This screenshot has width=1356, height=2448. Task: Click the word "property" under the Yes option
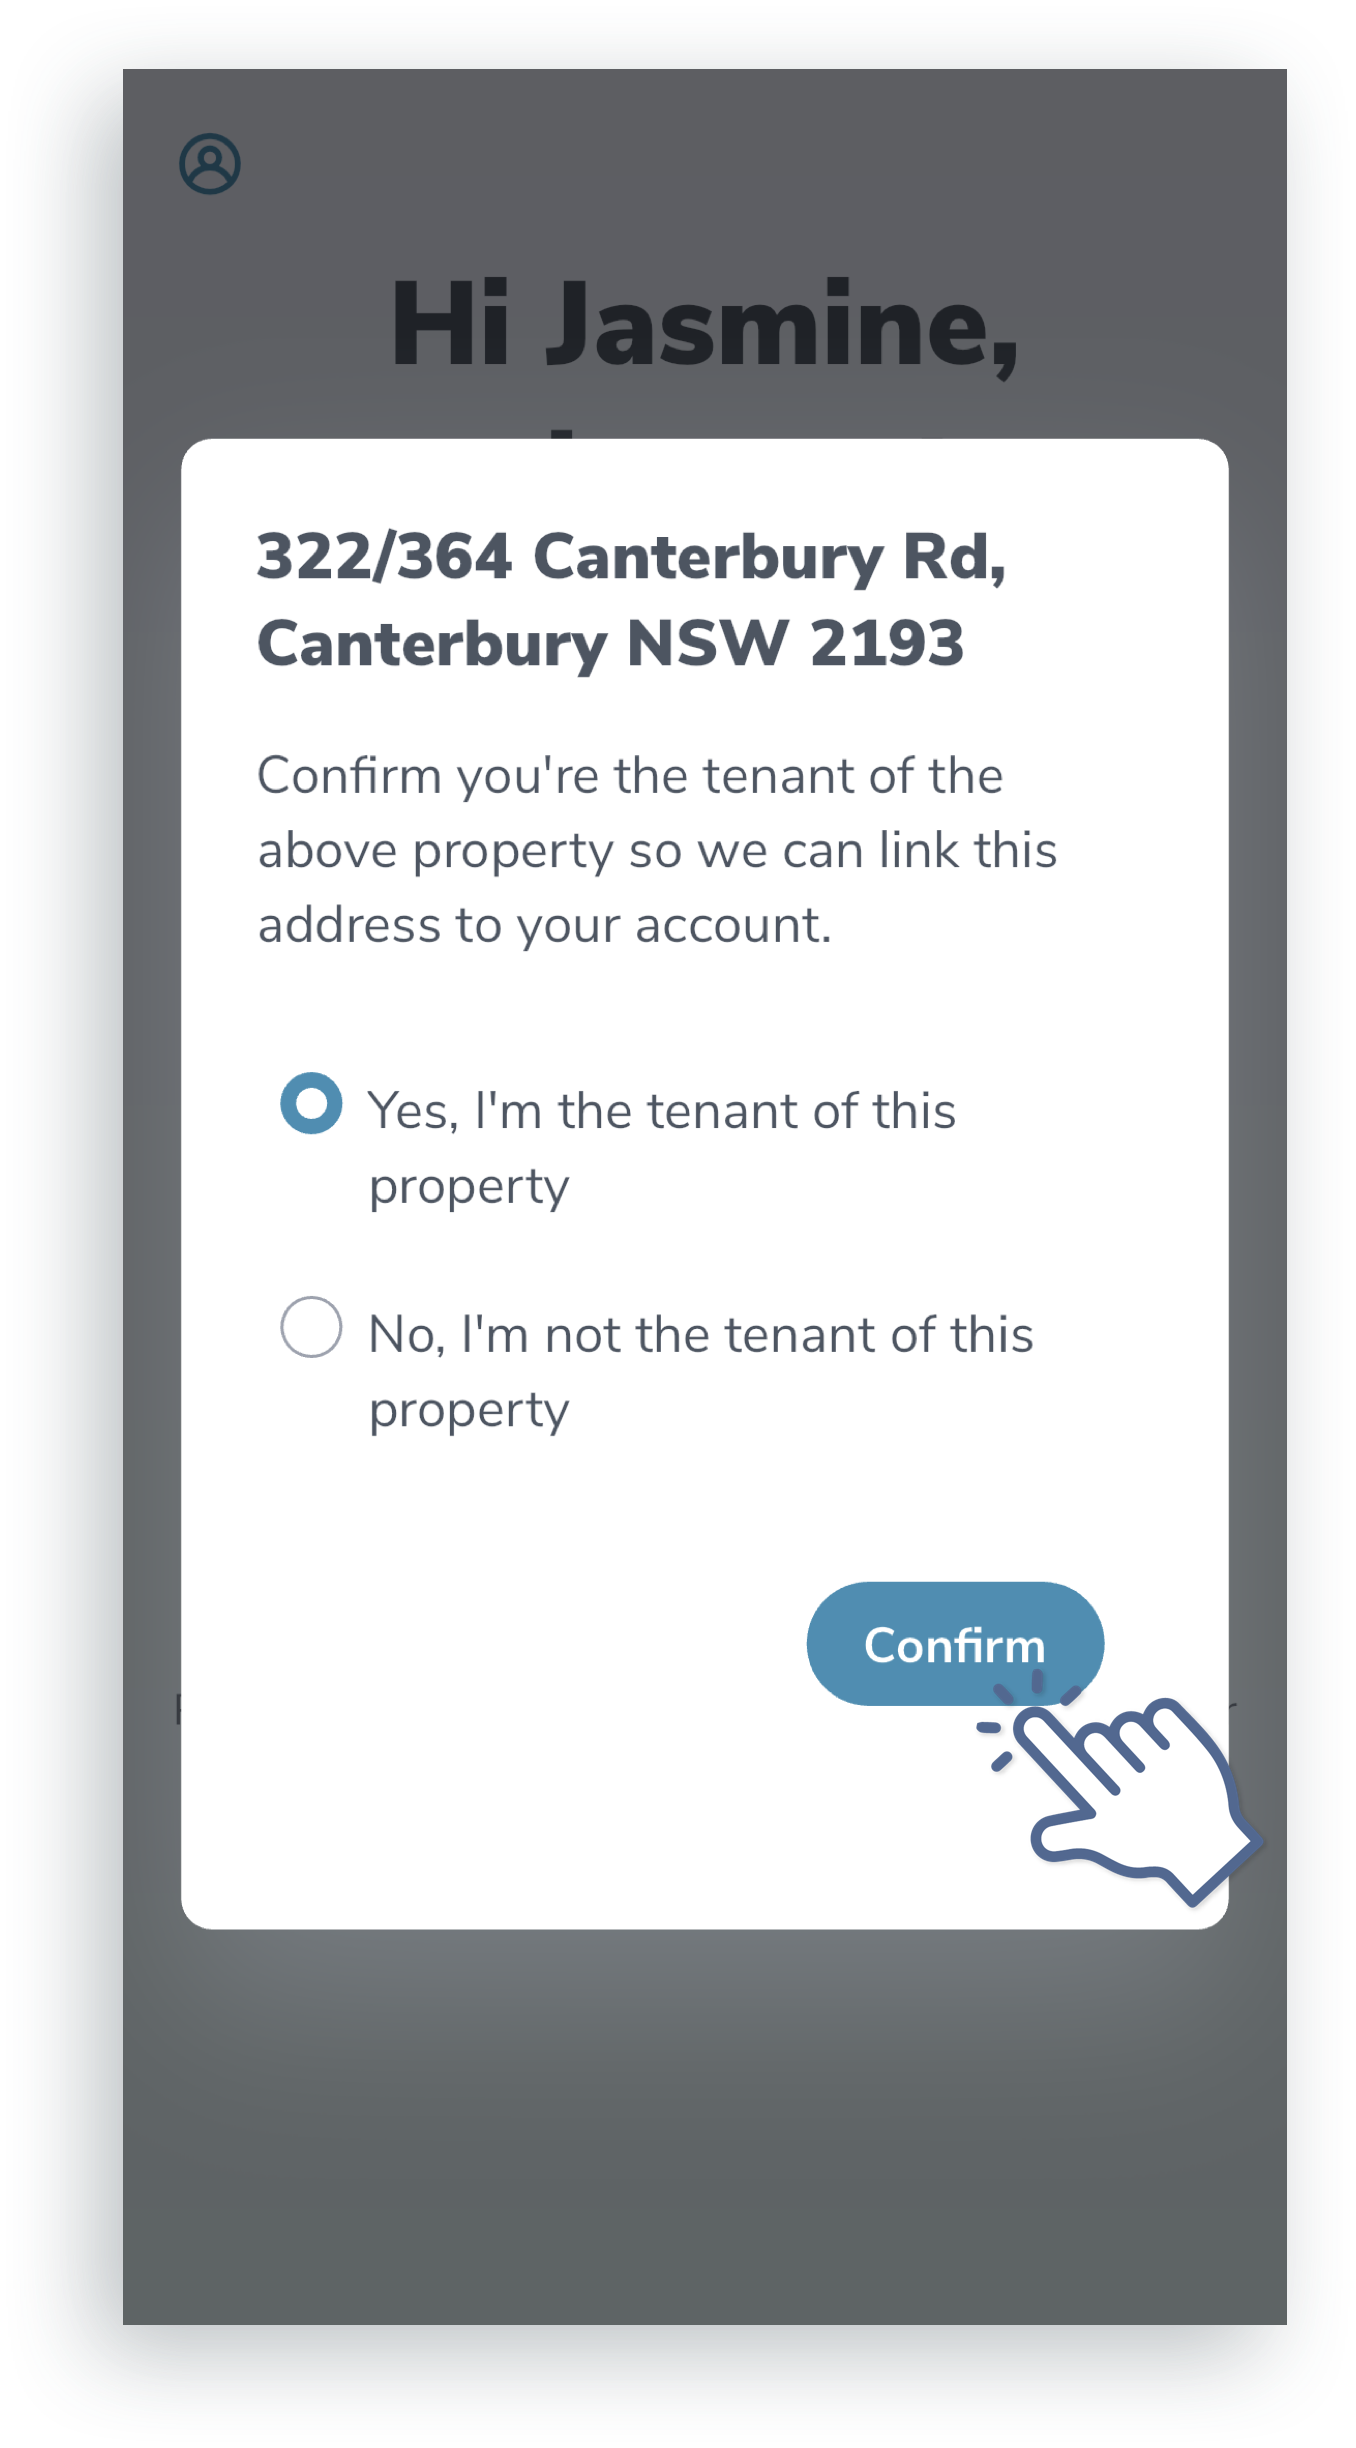pos(469,1188)
